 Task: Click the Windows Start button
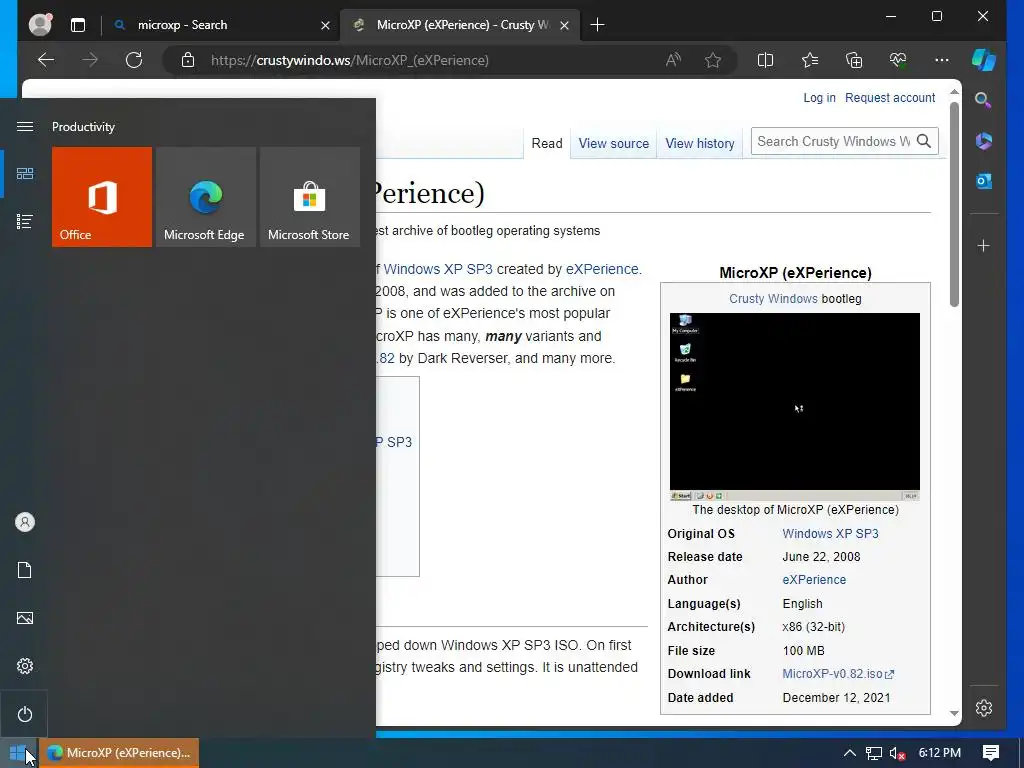18,753
